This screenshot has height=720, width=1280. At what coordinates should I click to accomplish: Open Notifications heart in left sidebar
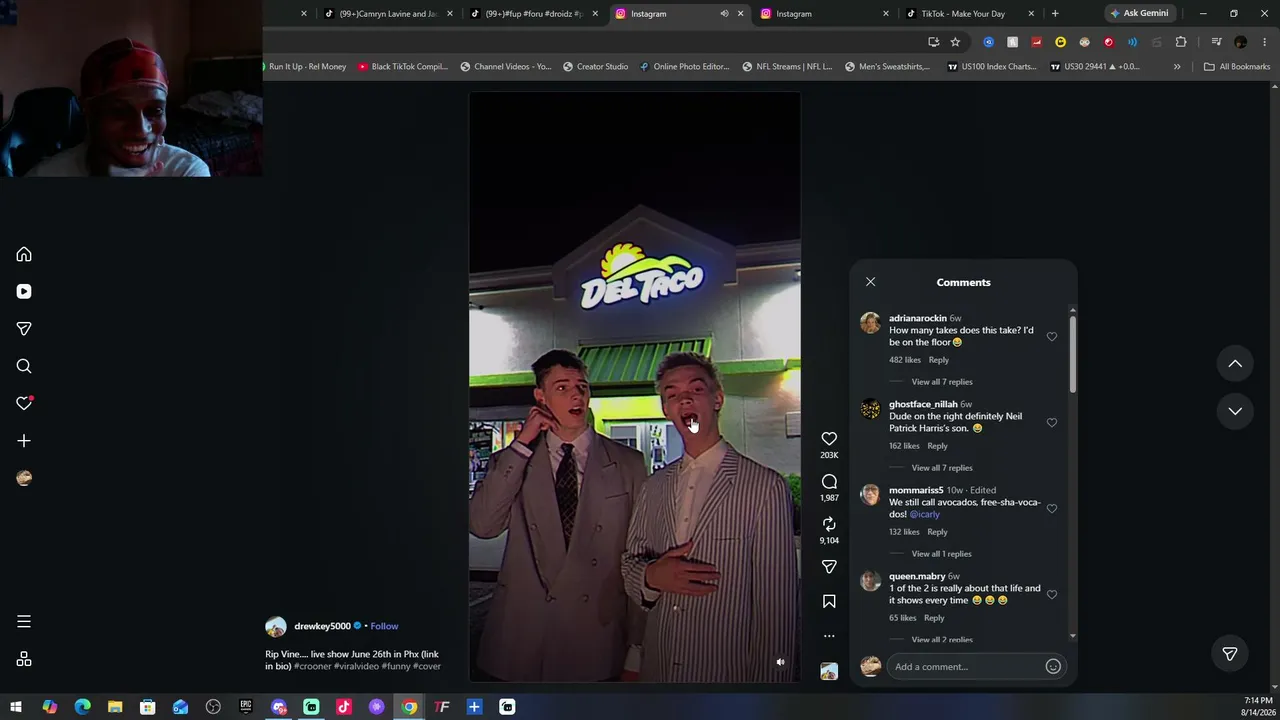coord(24,403)
